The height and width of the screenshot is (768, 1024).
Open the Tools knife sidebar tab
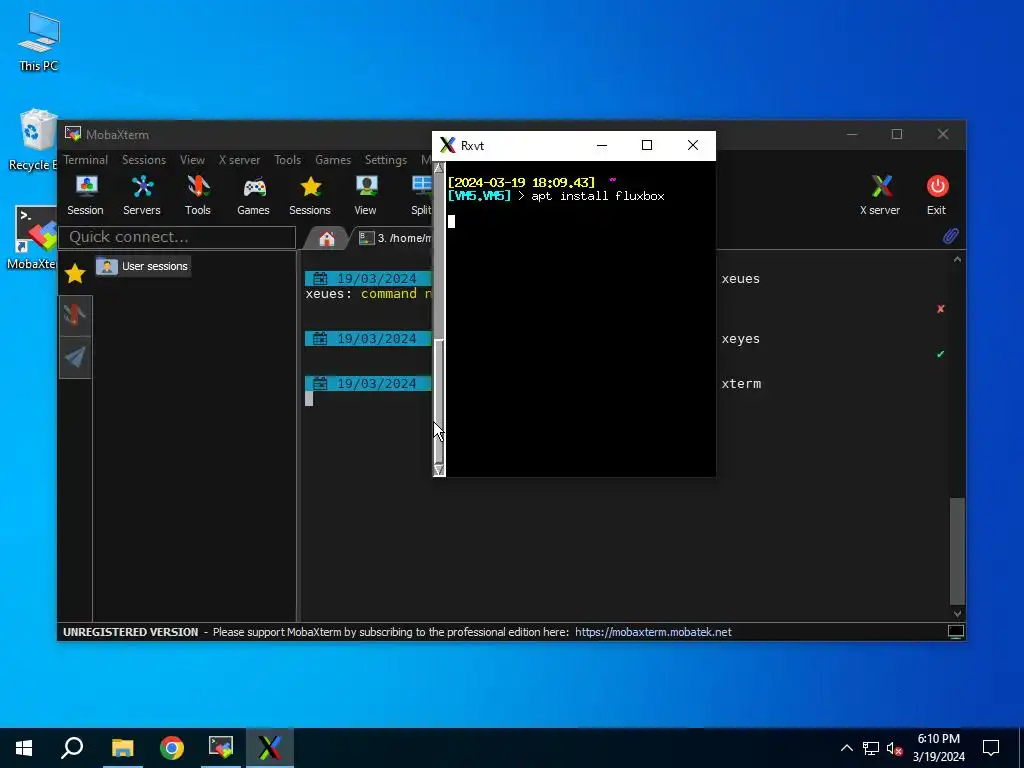coord(75,315)
